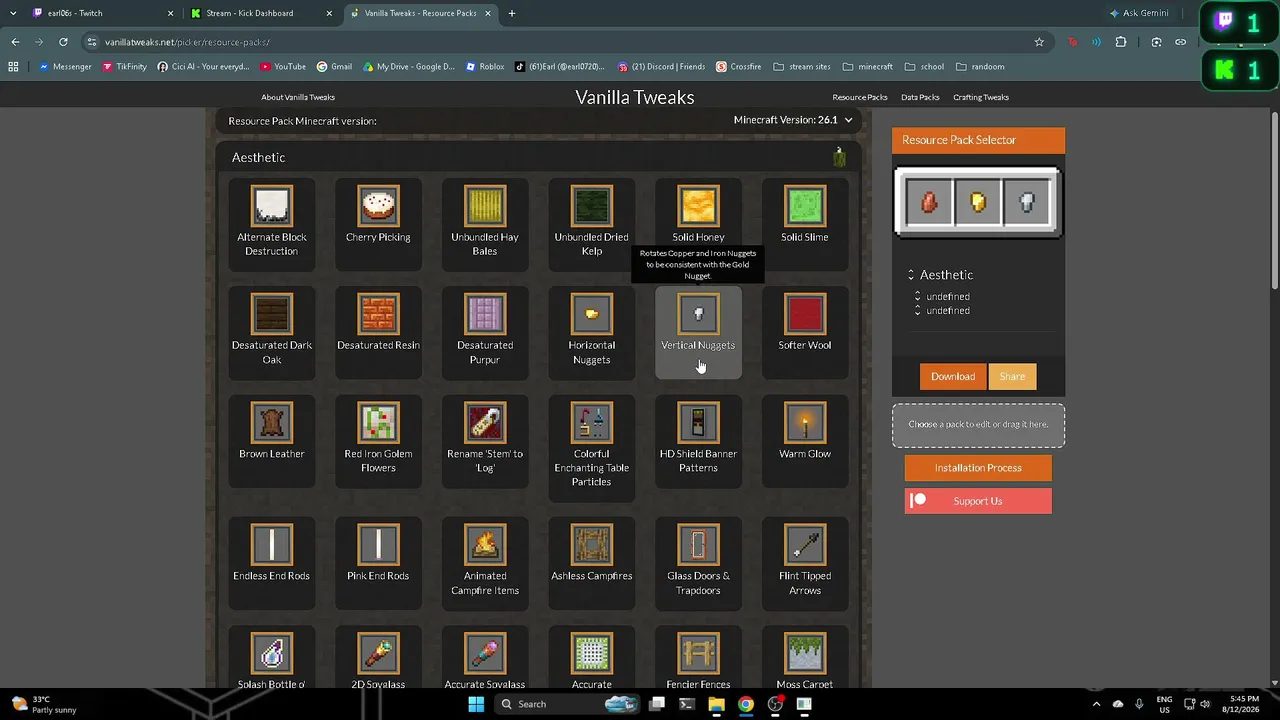Select the Horizontal Nuggets pack icon
This screenshot has height=720, width=1280.
[592, 315]
